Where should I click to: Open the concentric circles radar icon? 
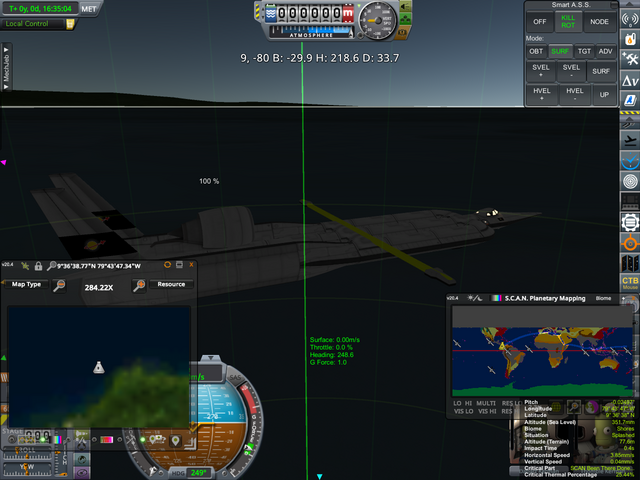pos(630,181)
